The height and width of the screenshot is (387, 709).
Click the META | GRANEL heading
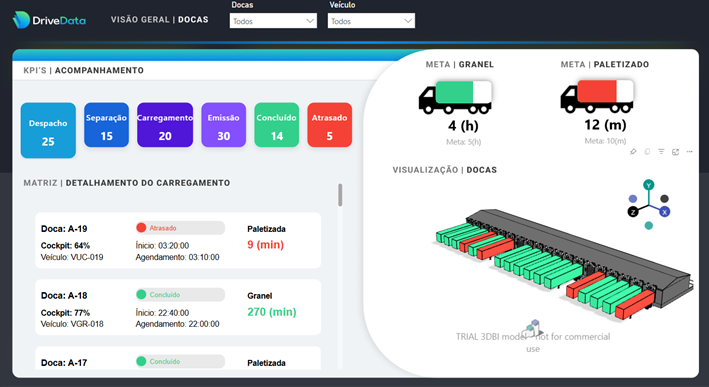[x=460, y=65]
